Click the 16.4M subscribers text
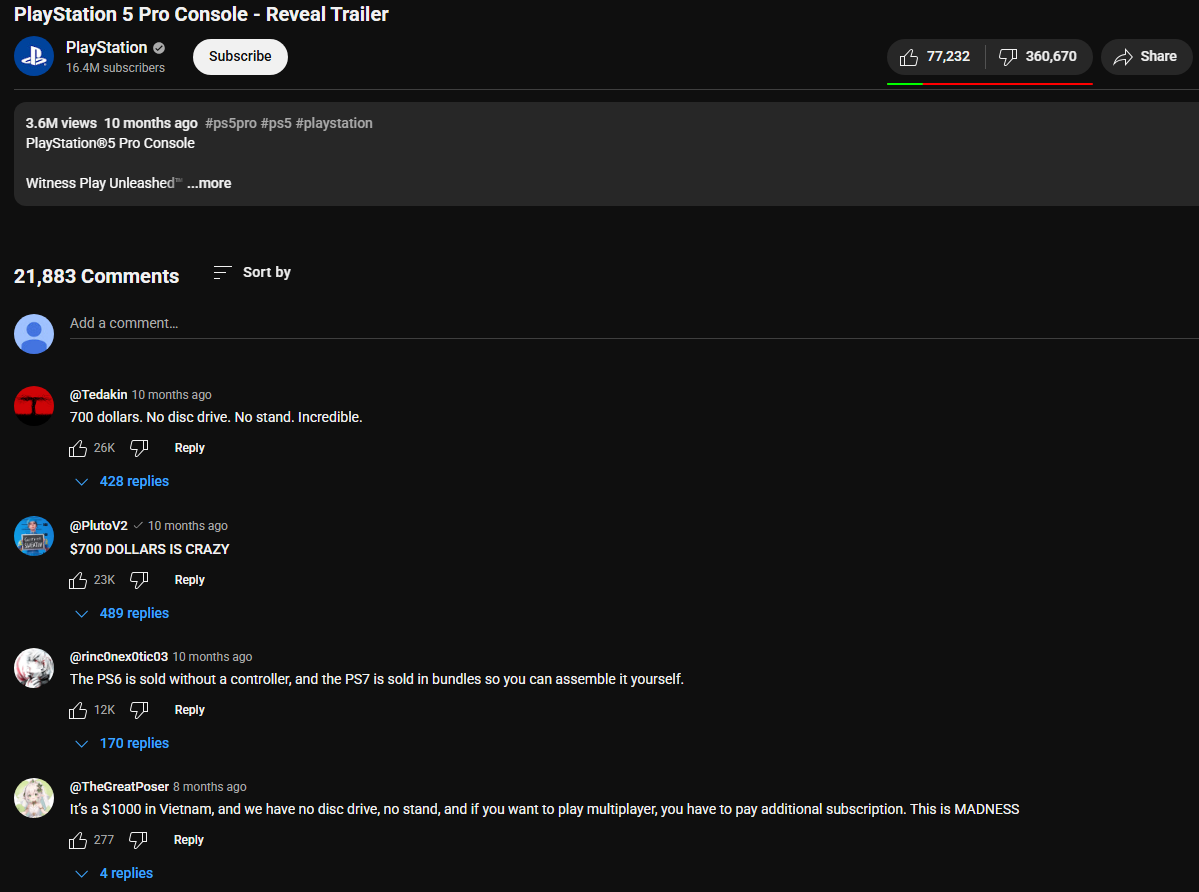This screenshot has height=892, width=1199. pos(115,68)
